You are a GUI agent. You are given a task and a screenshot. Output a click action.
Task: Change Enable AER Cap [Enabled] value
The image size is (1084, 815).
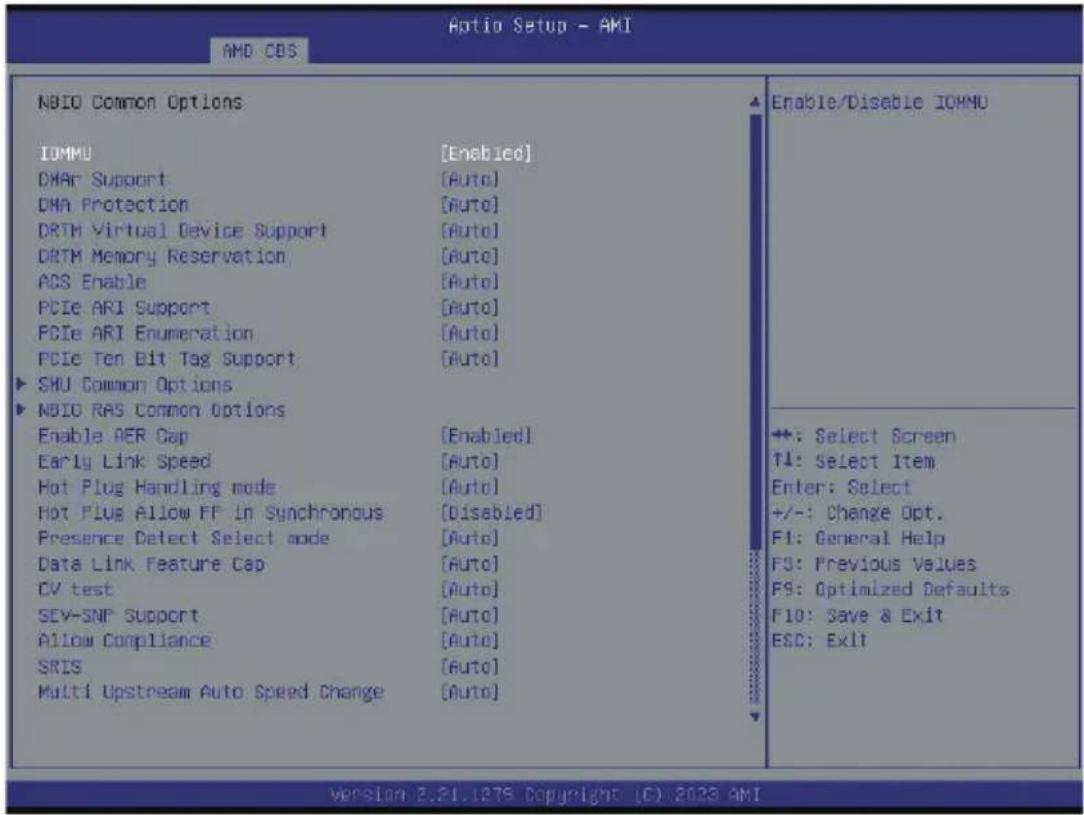486,436
